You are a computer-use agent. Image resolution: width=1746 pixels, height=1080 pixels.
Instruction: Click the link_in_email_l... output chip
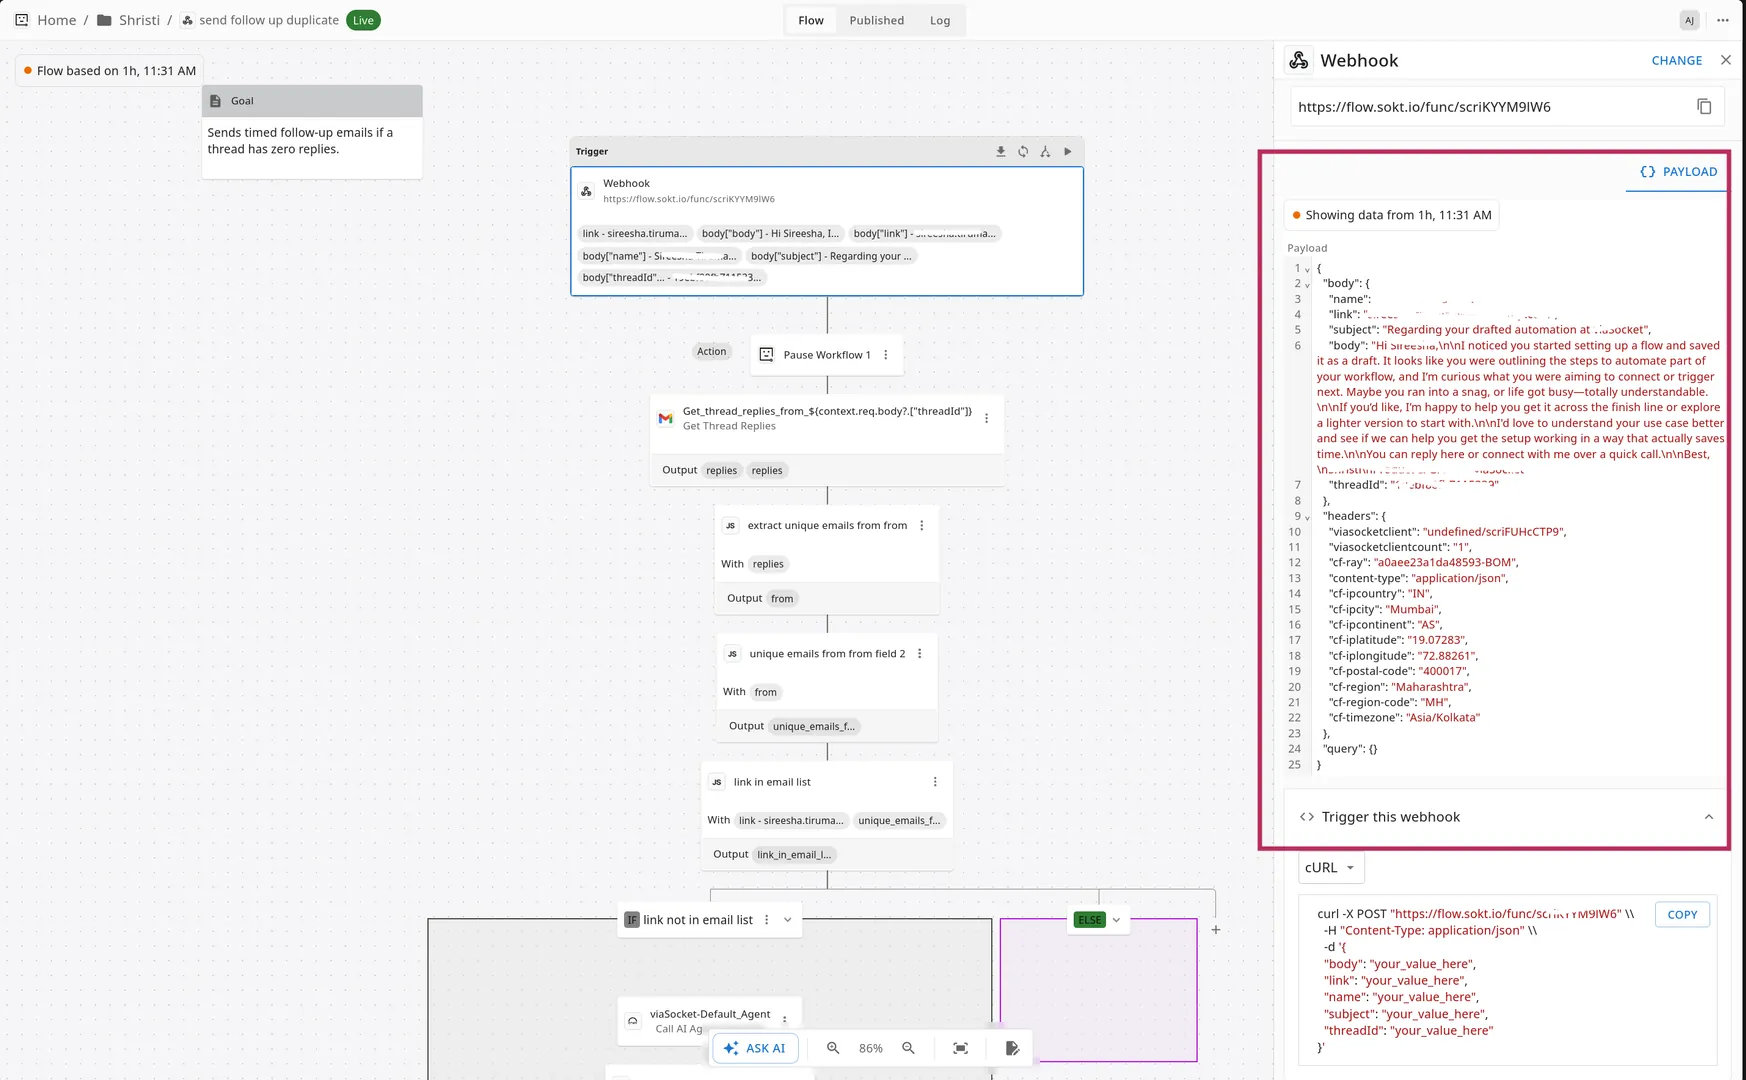(794, 855)
